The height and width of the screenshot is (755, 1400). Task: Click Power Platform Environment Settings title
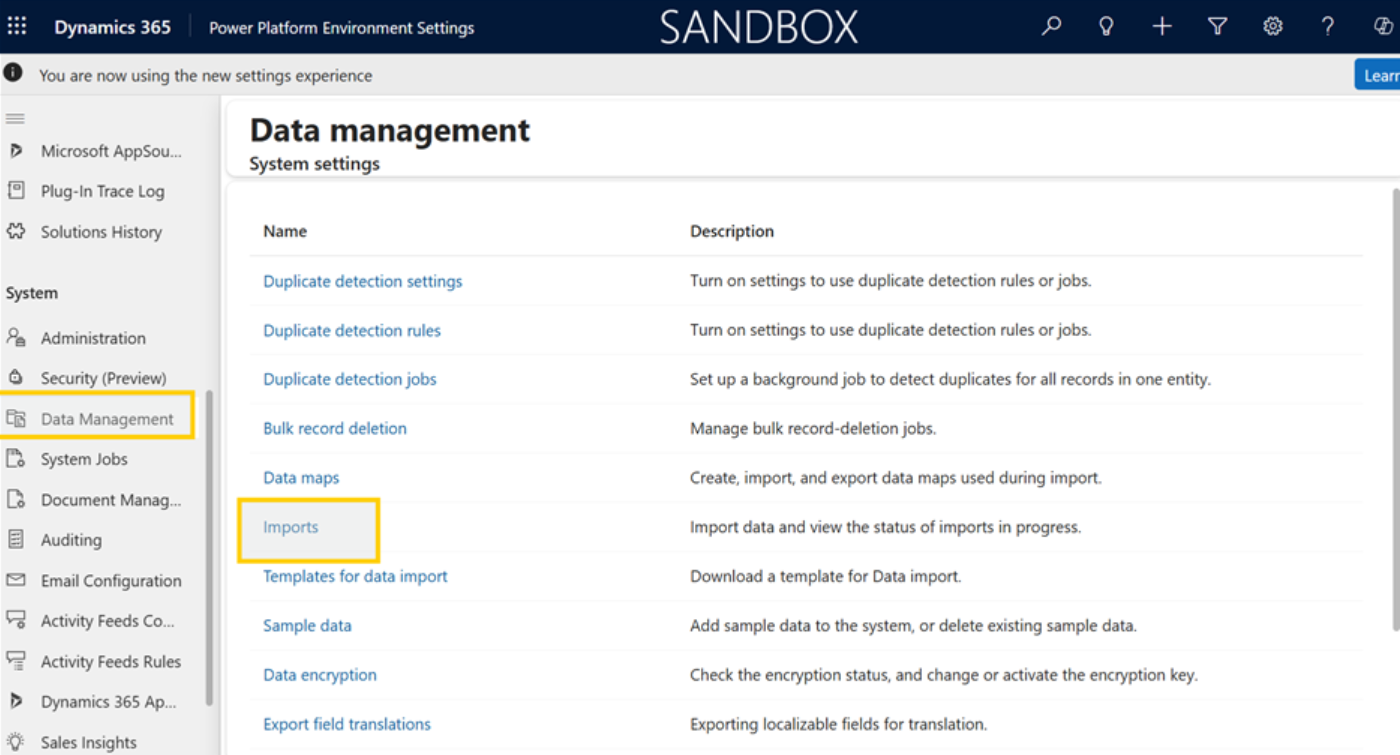[x=341, y=28]
